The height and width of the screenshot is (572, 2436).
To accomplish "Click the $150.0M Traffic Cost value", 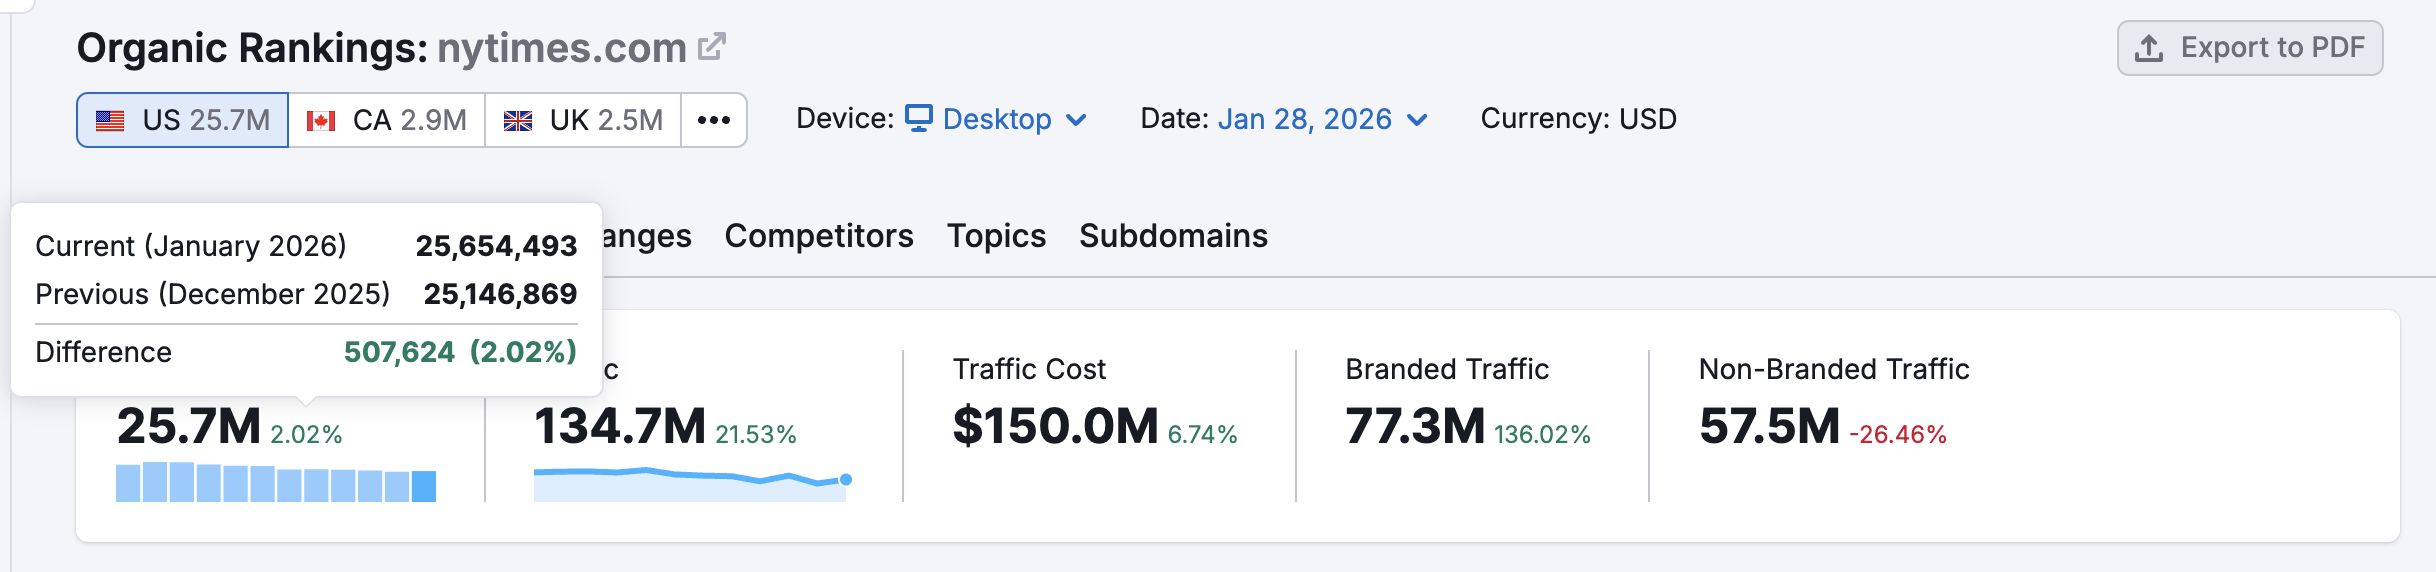I will [x=1055, y=426].
